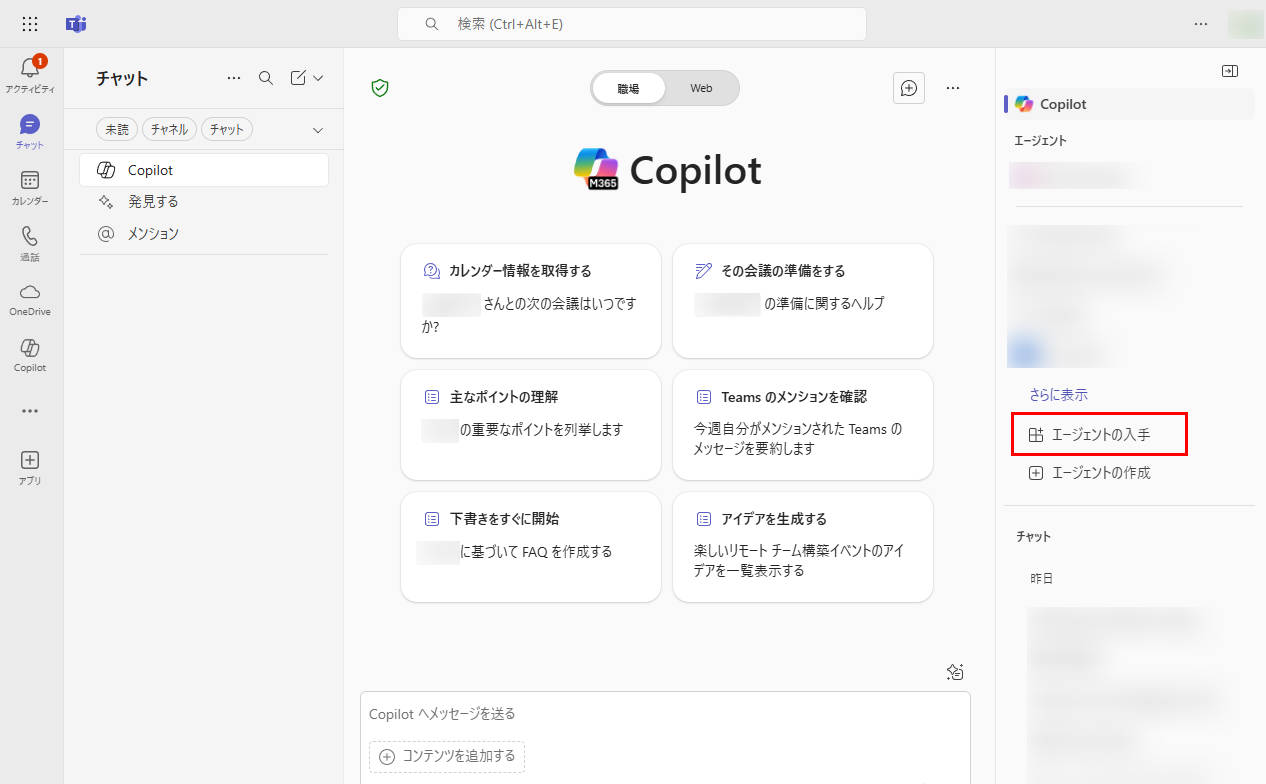Open the profile avatar menu
The height and width of the screenshot is (784, 1266).
[1246, 24]
